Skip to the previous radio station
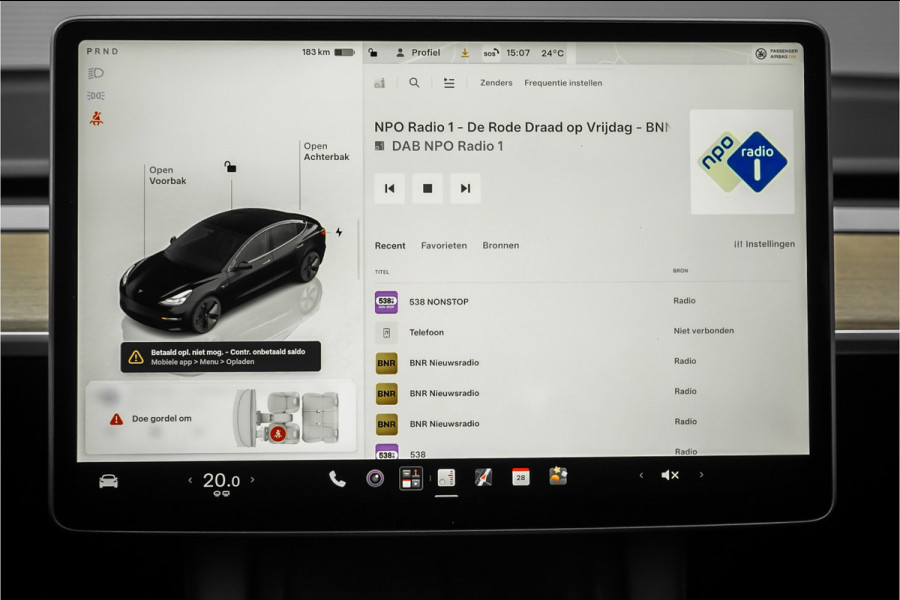Screen dimensions: 900x600 (x=389, y=188)
